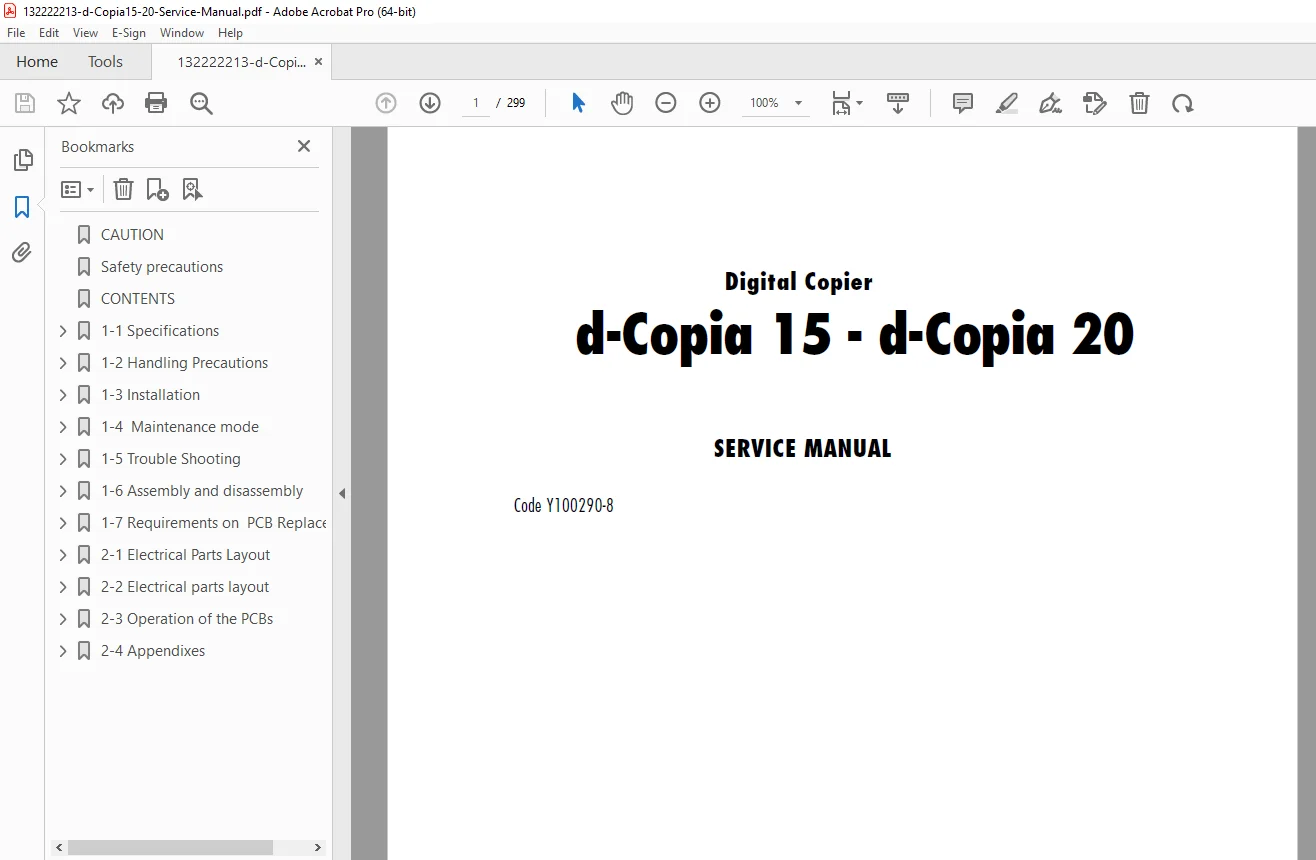Switch to the Tools tab
Viewport: 1316px width, 860px height.
[x=105, y=61]
